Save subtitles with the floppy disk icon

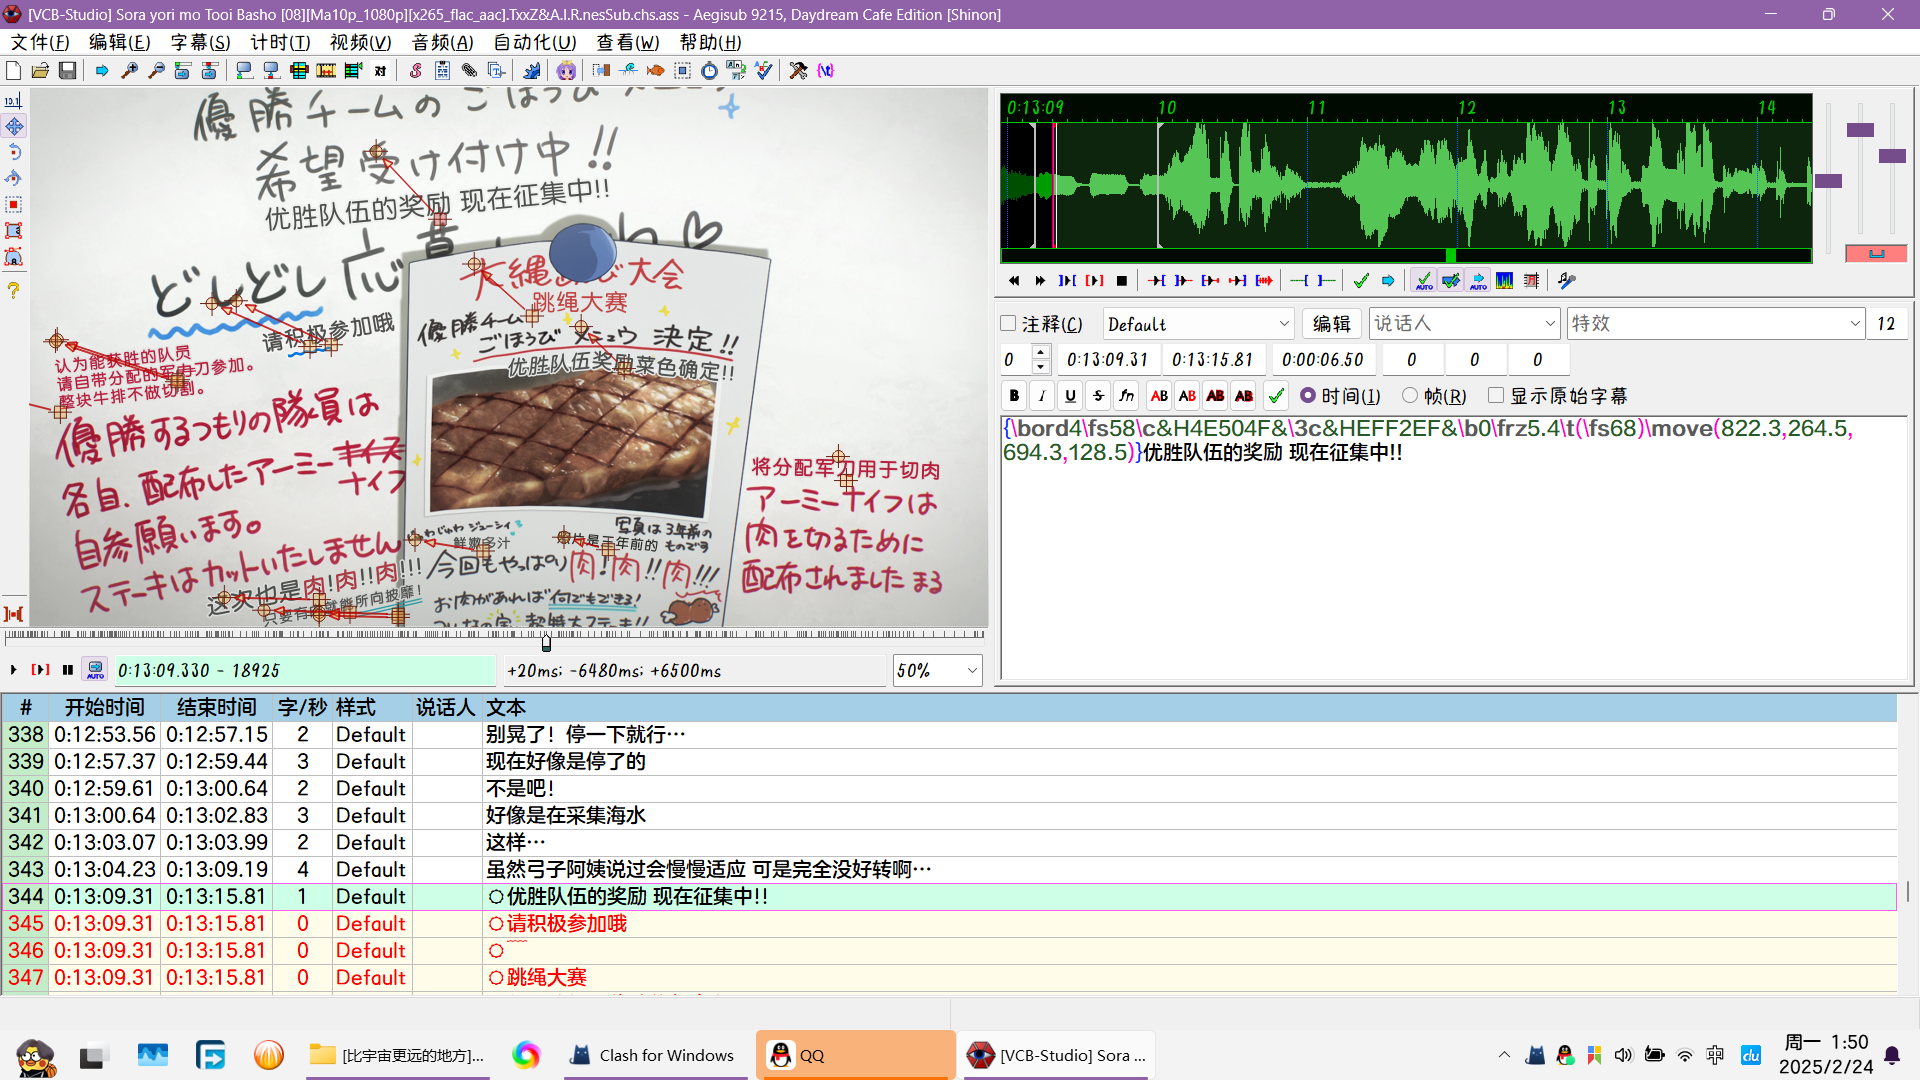pyautogui.click(x=68, y=71)
